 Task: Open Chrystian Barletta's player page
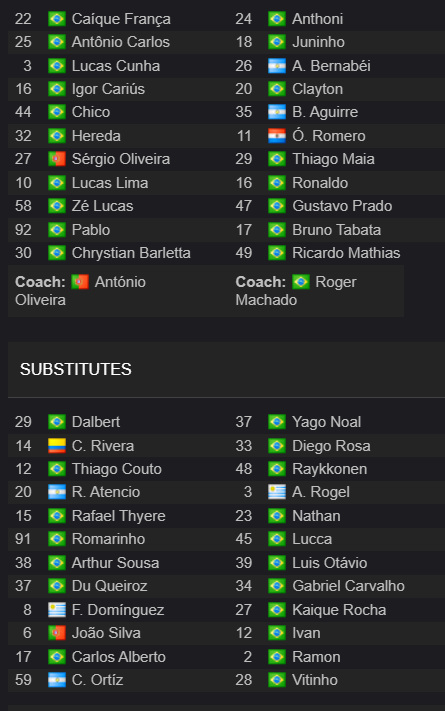tap(131, 253)
